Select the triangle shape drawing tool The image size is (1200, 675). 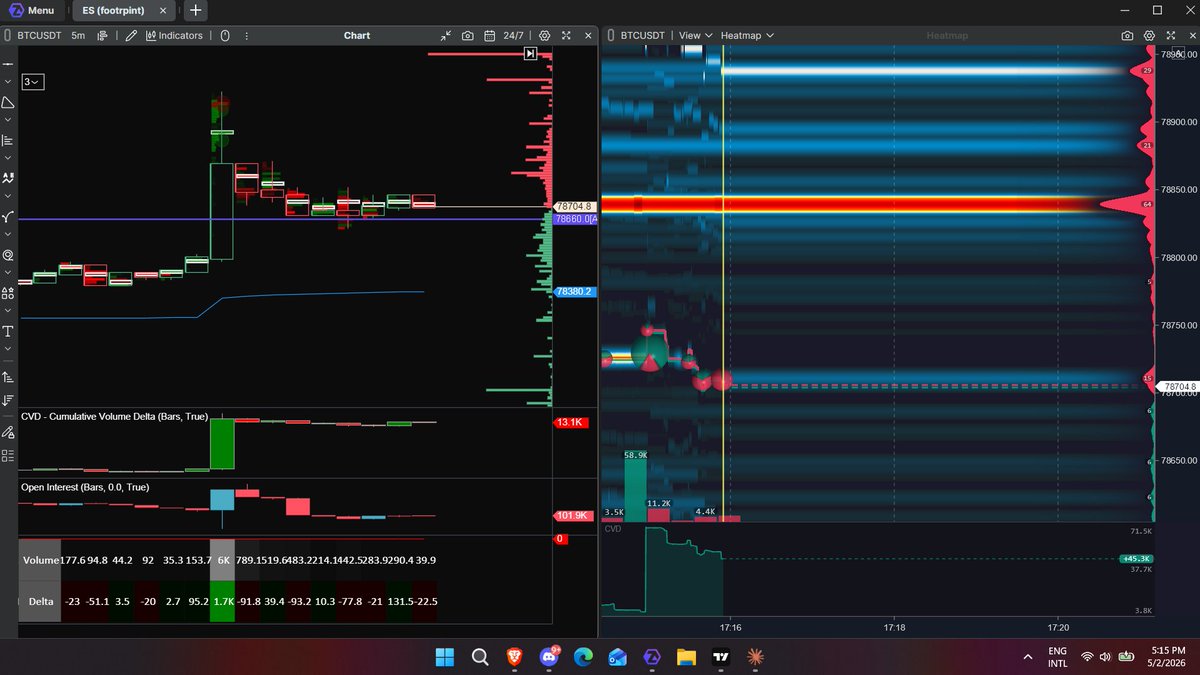[x=8, y=102]
